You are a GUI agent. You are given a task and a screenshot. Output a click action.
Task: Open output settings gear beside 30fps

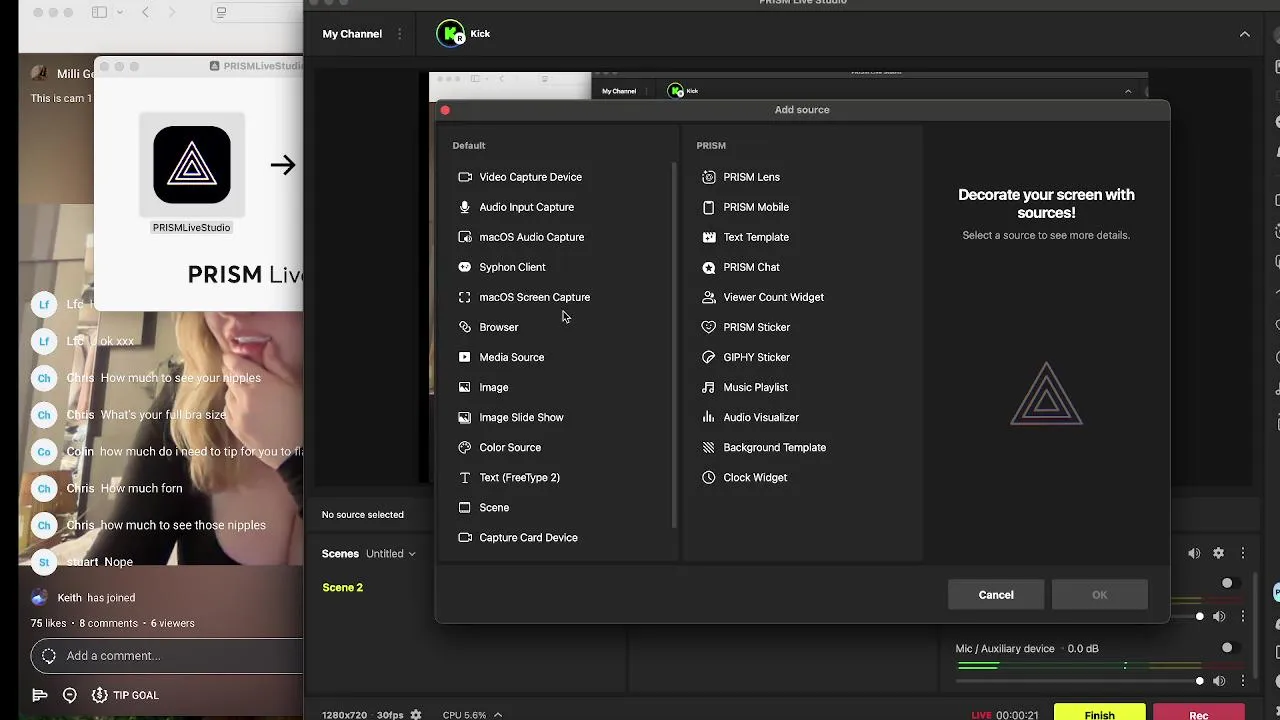(x=416, y=715)
